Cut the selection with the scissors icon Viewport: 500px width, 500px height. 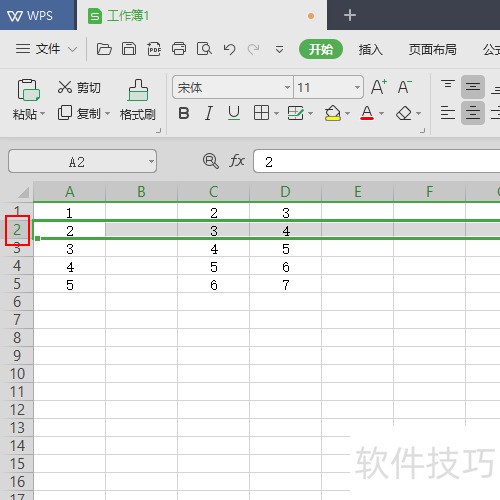pos(79,87)
